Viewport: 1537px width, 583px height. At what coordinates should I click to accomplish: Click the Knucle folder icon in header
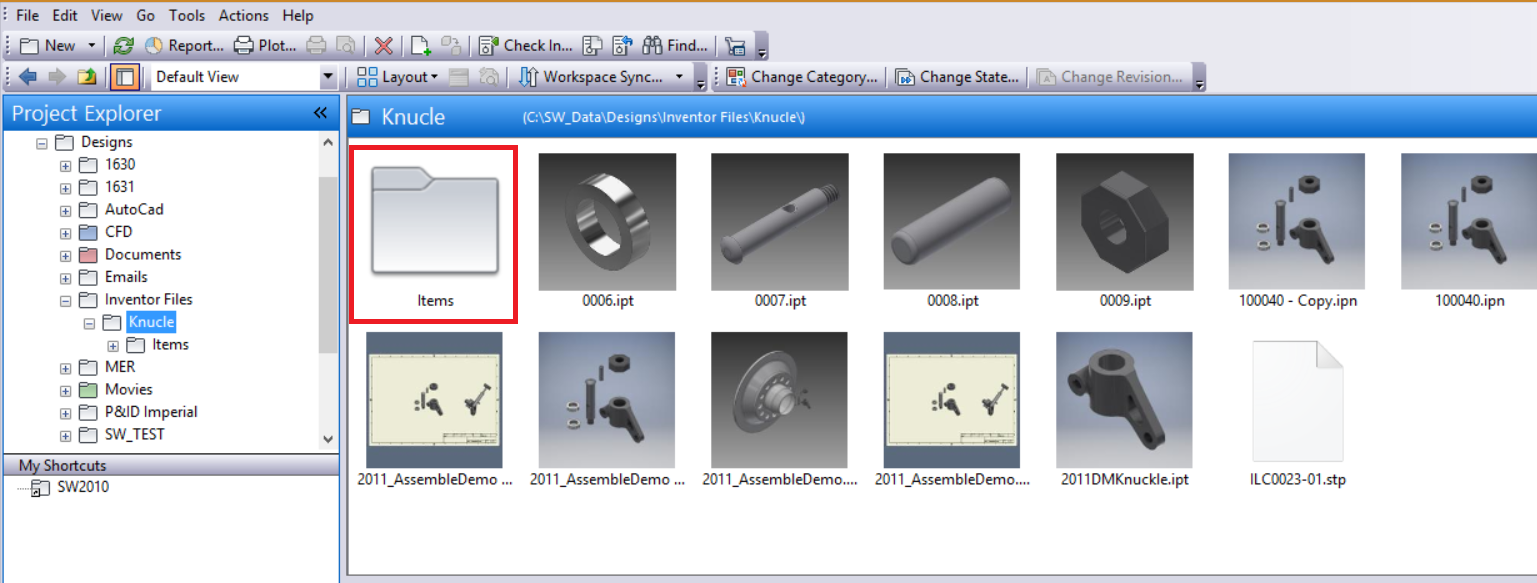361,116
